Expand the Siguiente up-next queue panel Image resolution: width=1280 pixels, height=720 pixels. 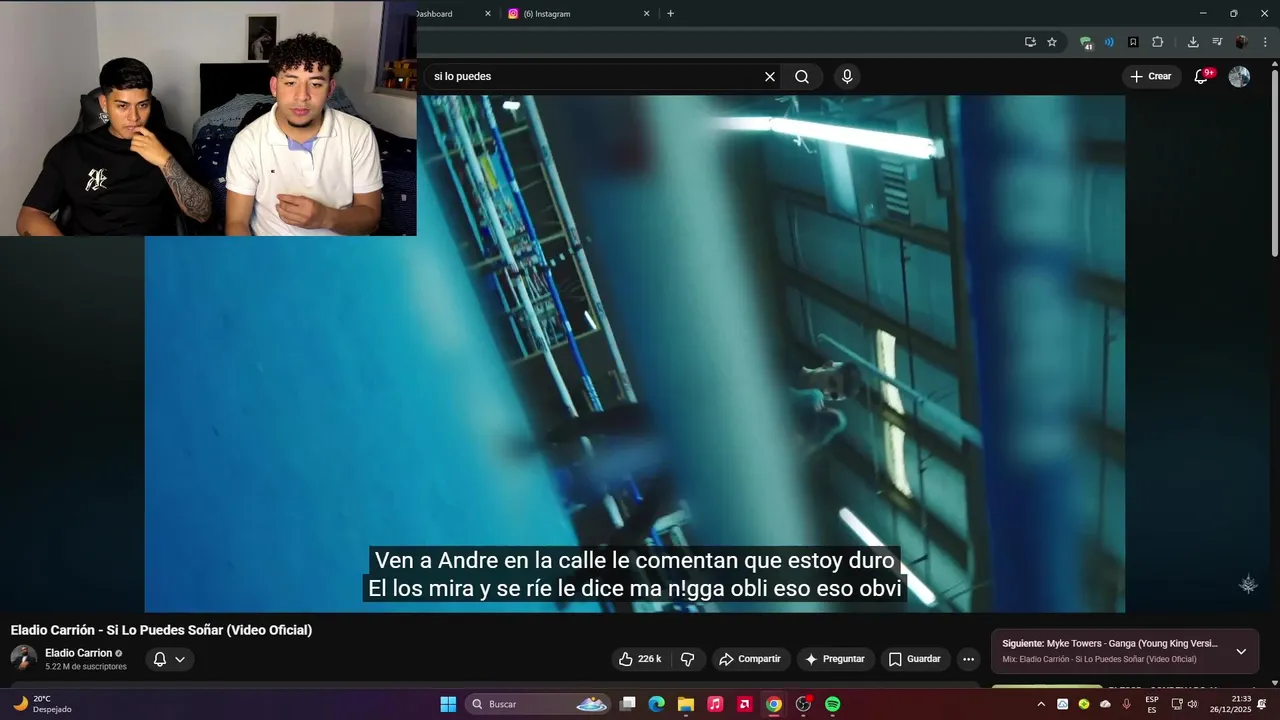(1241, 651)
